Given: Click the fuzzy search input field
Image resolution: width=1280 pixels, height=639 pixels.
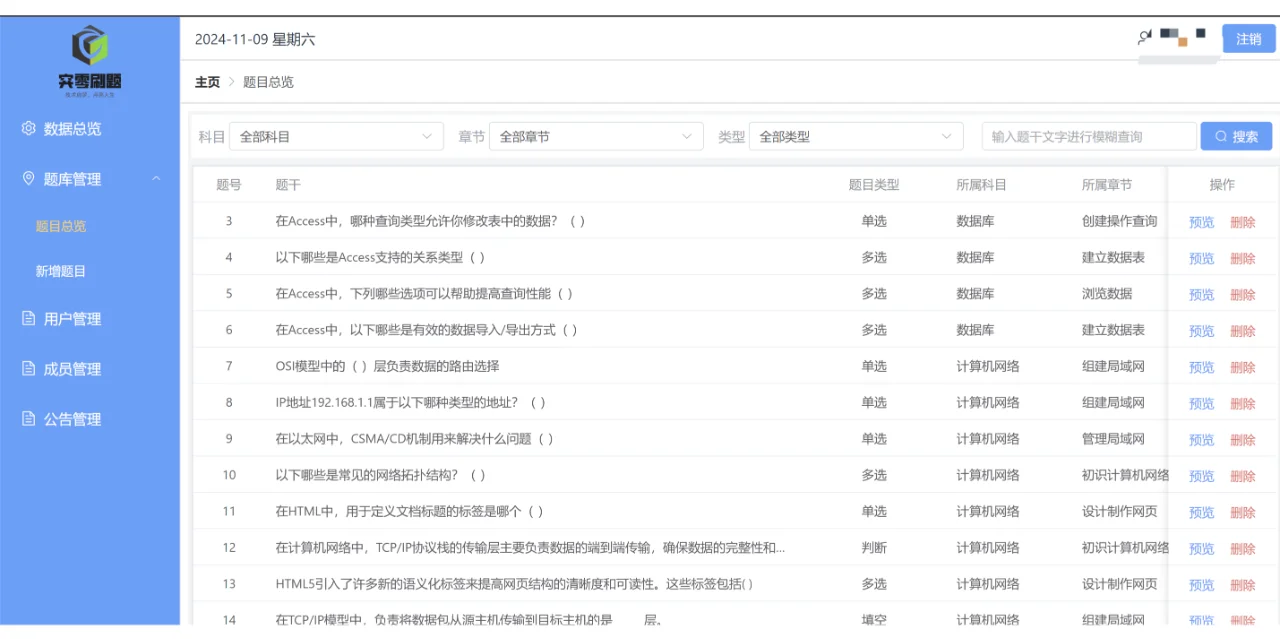Looking at the screenshot, I should [x=1087, y=136].
